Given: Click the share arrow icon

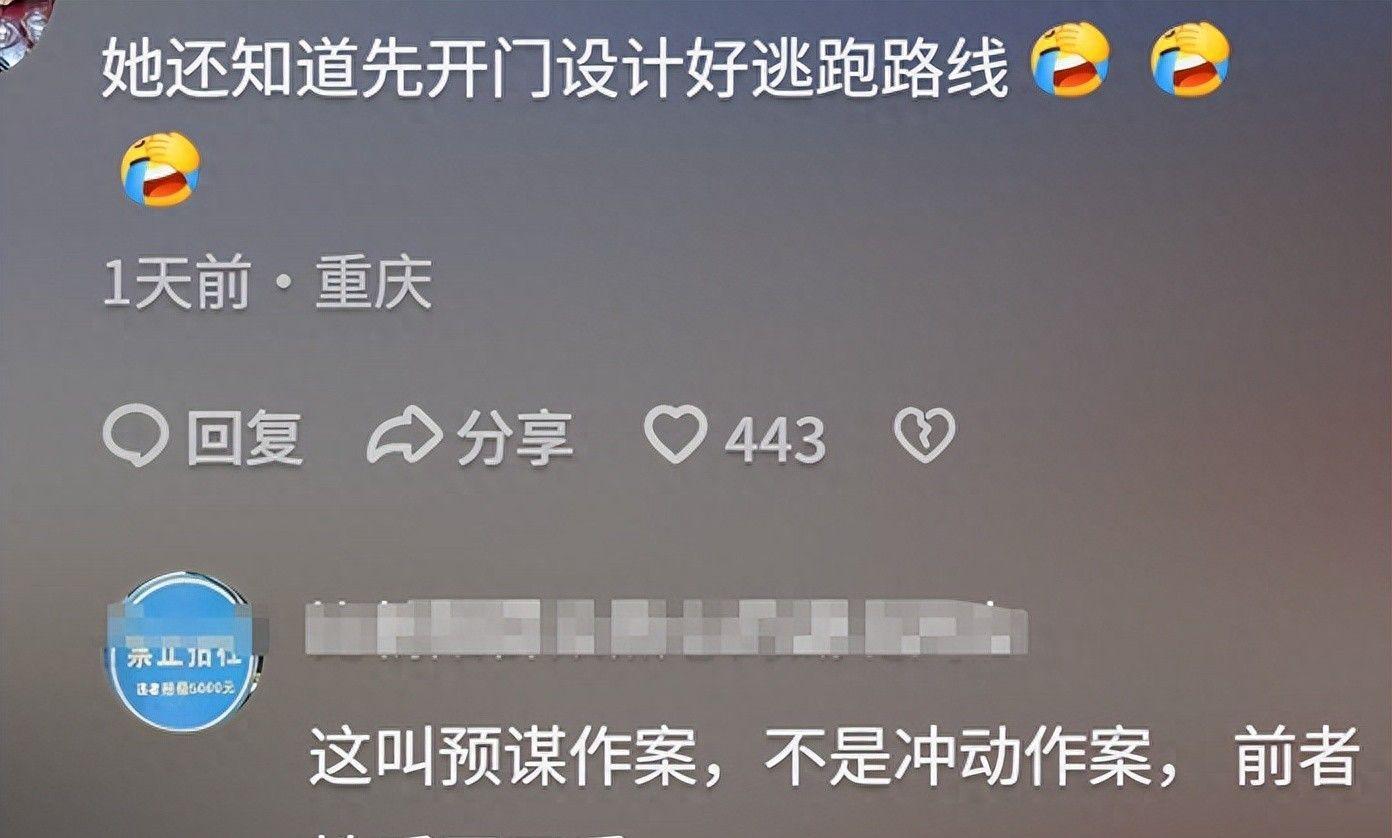Looking at the screenshot, I should [405, 436].
